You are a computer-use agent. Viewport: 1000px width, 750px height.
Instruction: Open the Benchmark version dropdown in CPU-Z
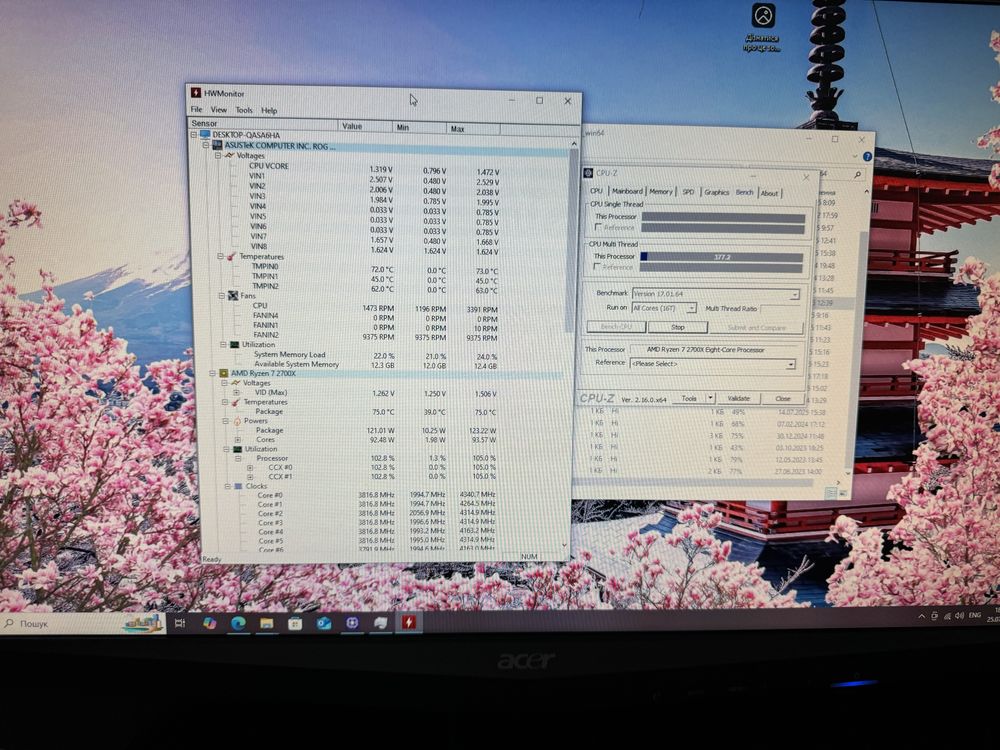(795, 295)
